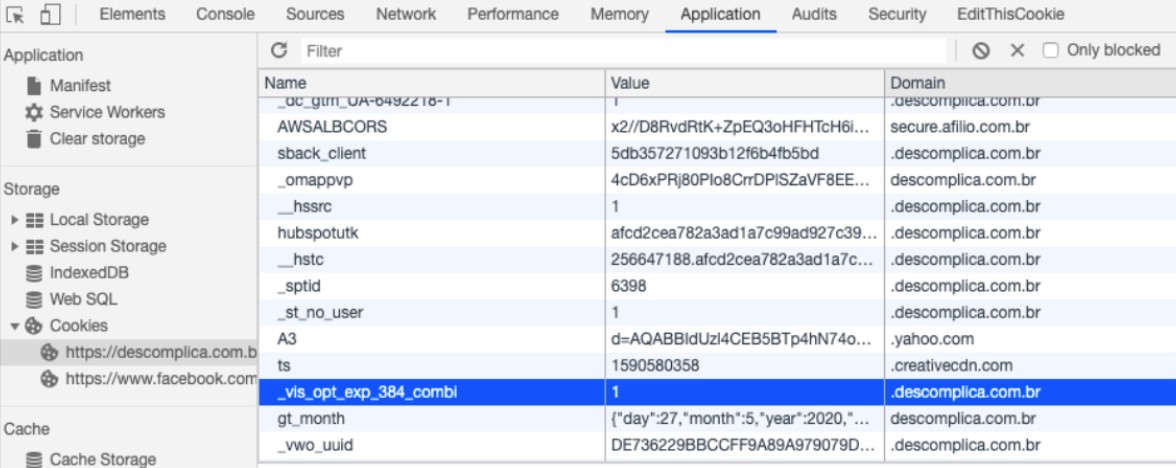Select the Application tab
Image resolution: width=1176 pixels, height=468 pixels.
[721, 14]
